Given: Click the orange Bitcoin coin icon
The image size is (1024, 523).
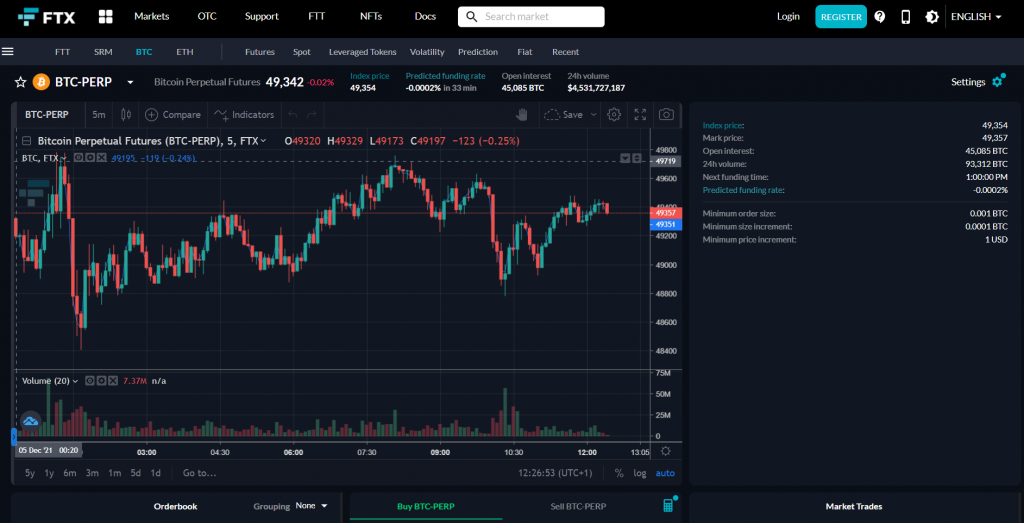Looking at the screenshot, I should [x=41, y=82].
